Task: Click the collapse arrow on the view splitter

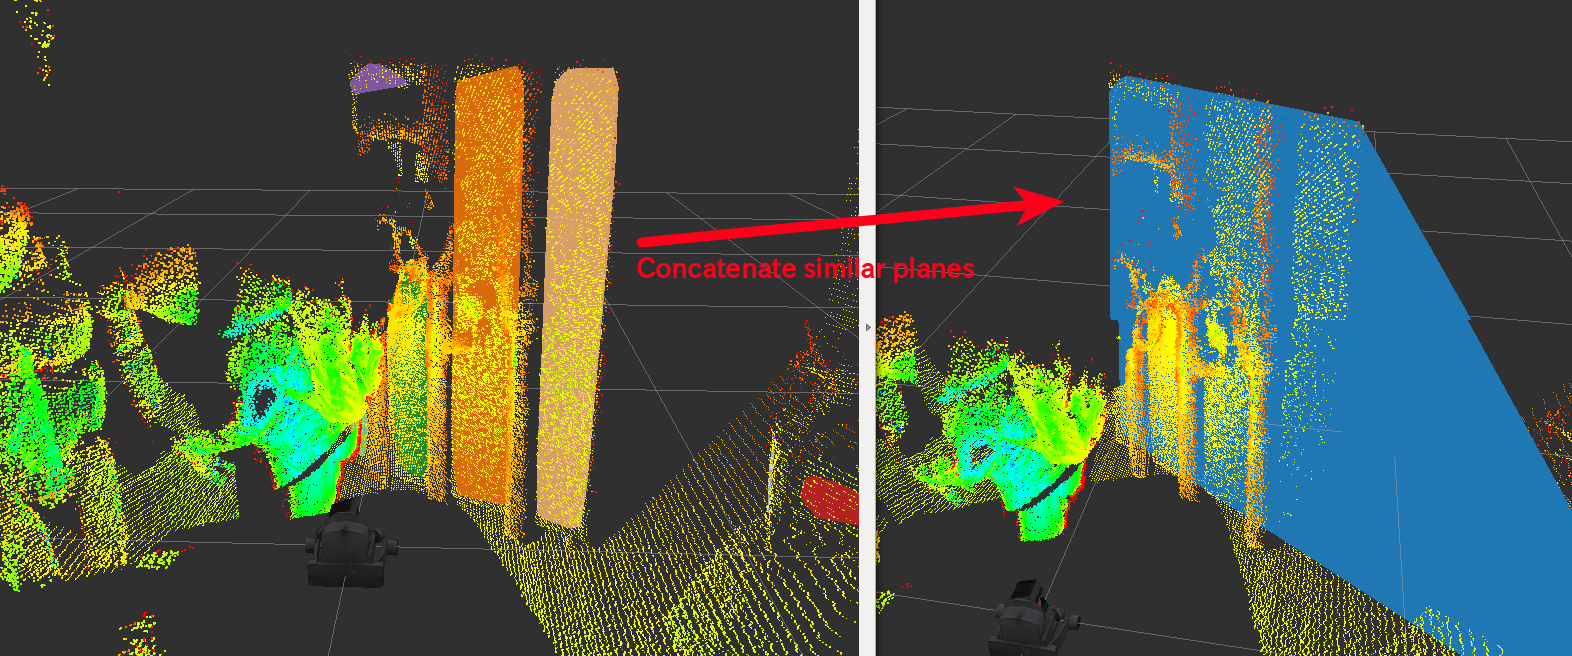Action: (x=867, y=327)
